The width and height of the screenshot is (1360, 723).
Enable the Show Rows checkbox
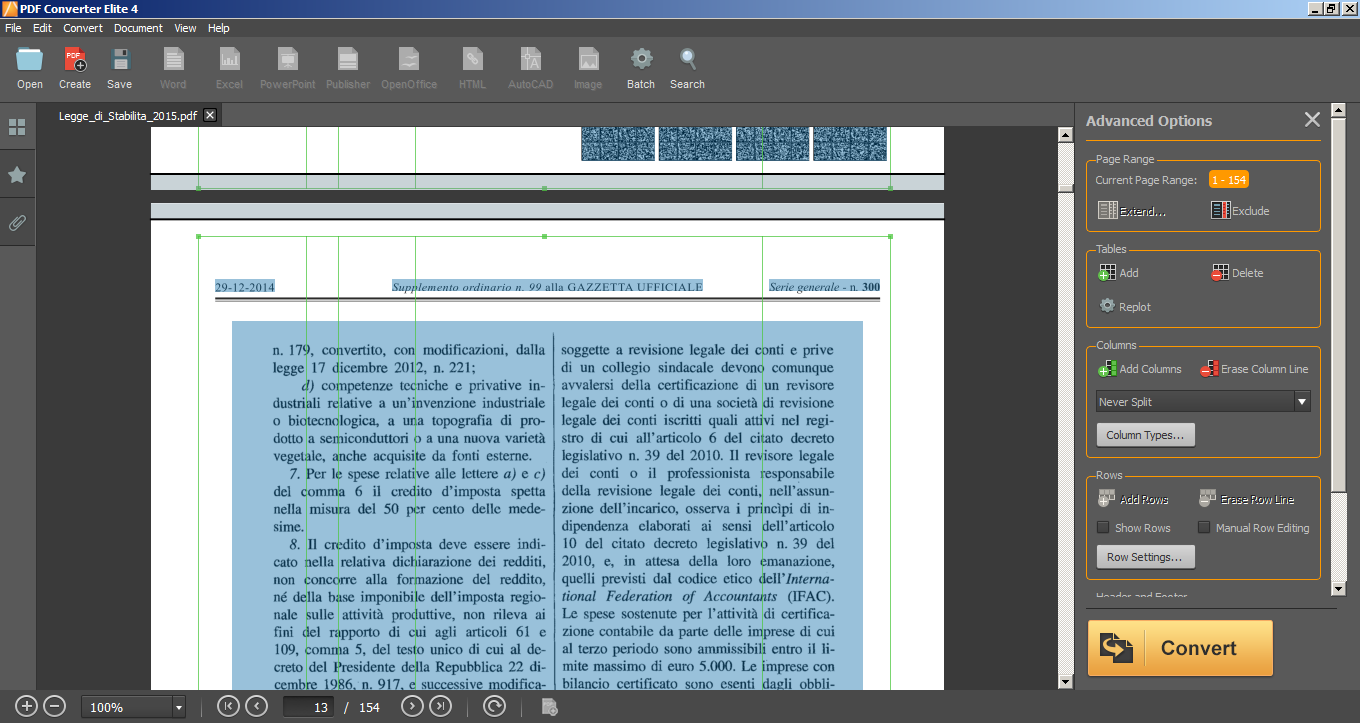[1103, 528]
